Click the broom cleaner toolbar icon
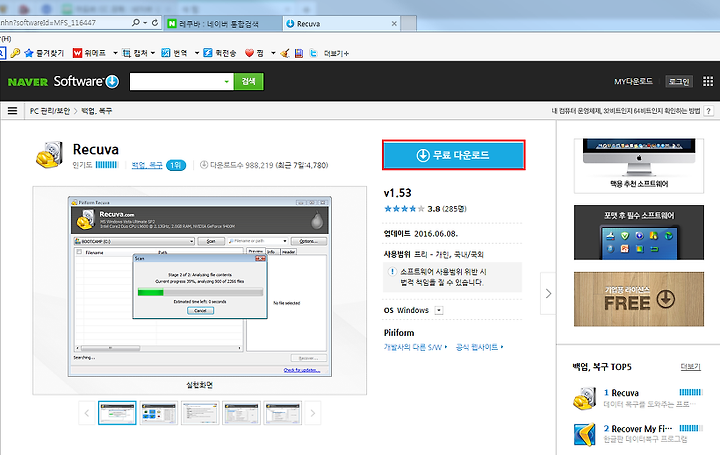Viewport: 720px width, 455px height. click(285, 53)
